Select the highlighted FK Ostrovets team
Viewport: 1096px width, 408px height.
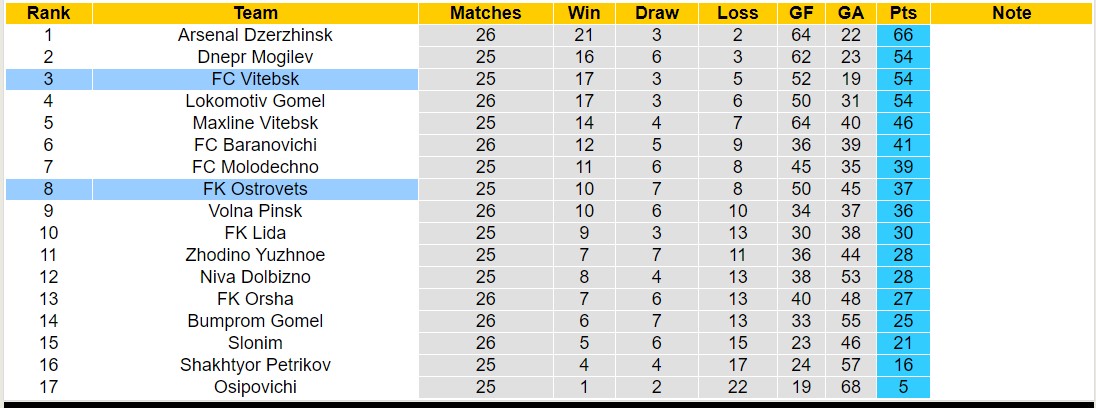pyautogui.click(x=255, y=189)
